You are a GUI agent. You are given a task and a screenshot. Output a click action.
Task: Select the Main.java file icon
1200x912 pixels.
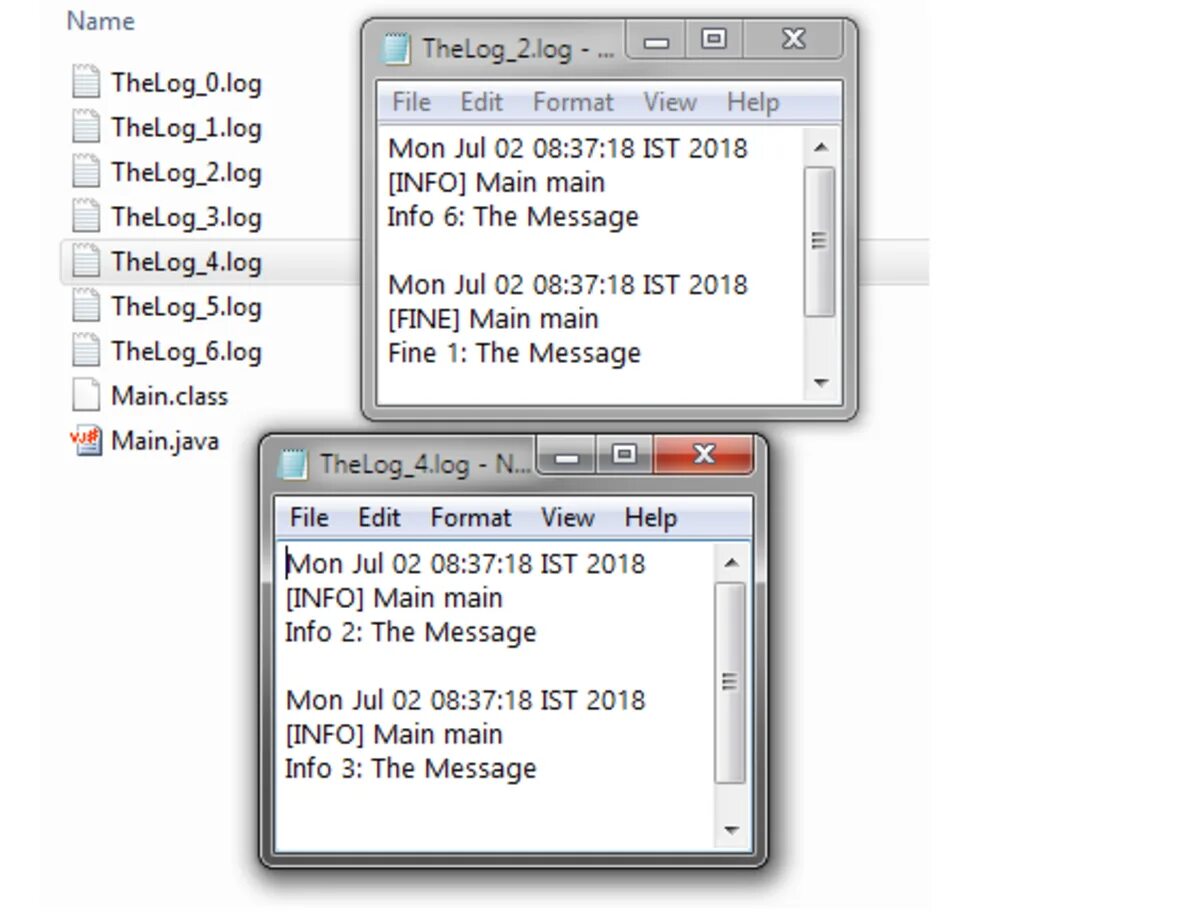click(x=86, y=440)
